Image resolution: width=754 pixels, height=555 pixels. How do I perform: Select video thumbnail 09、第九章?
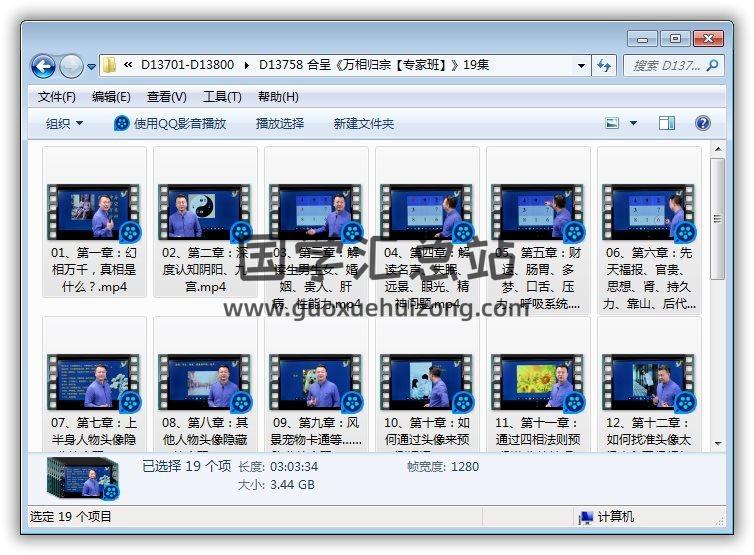tap(316, 382)
